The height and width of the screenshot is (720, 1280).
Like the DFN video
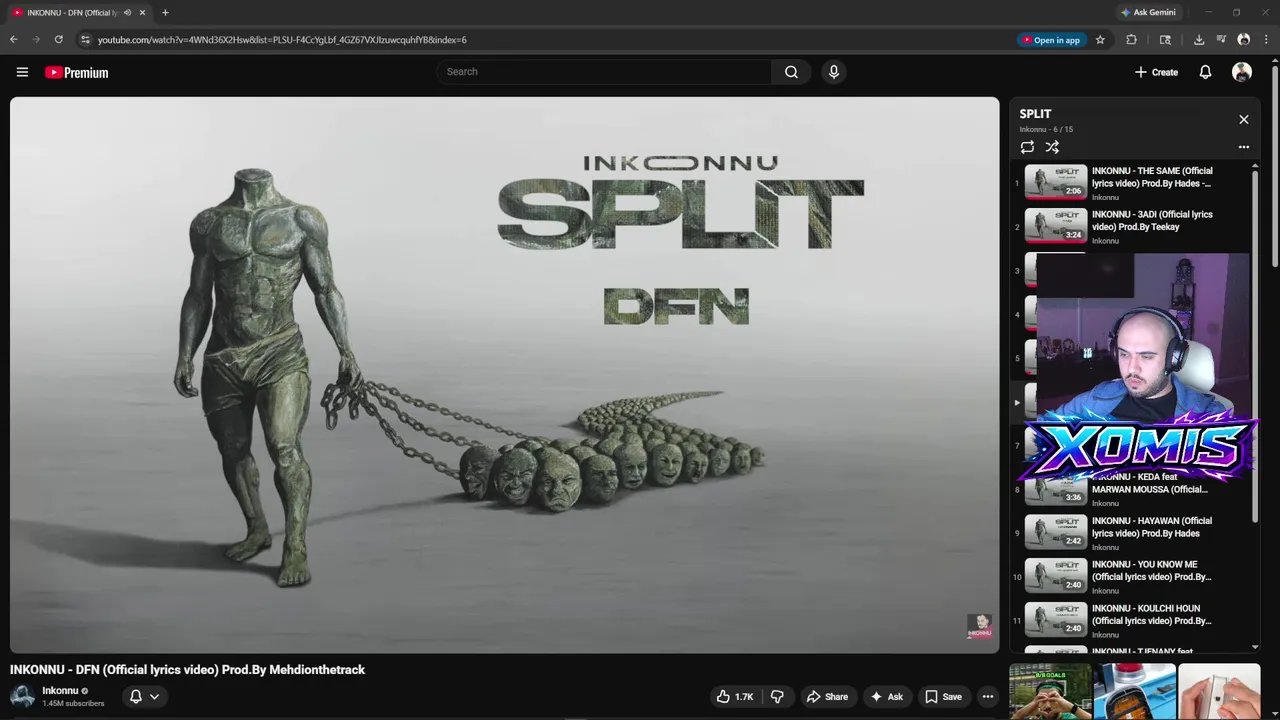point(734,697)
